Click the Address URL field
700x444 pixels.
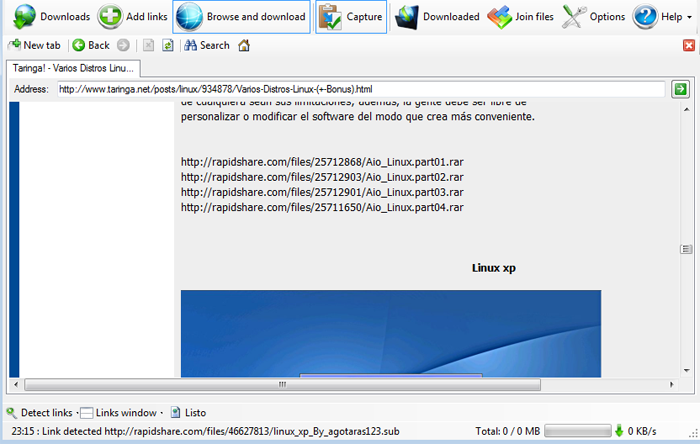[361, 89]
